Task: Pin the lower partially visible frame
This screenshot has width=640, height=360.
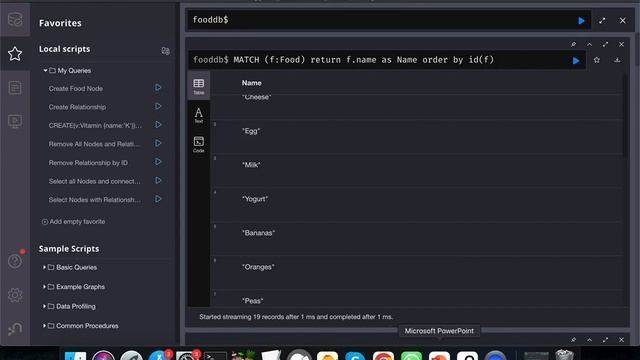Action: (x=573, y=340)
